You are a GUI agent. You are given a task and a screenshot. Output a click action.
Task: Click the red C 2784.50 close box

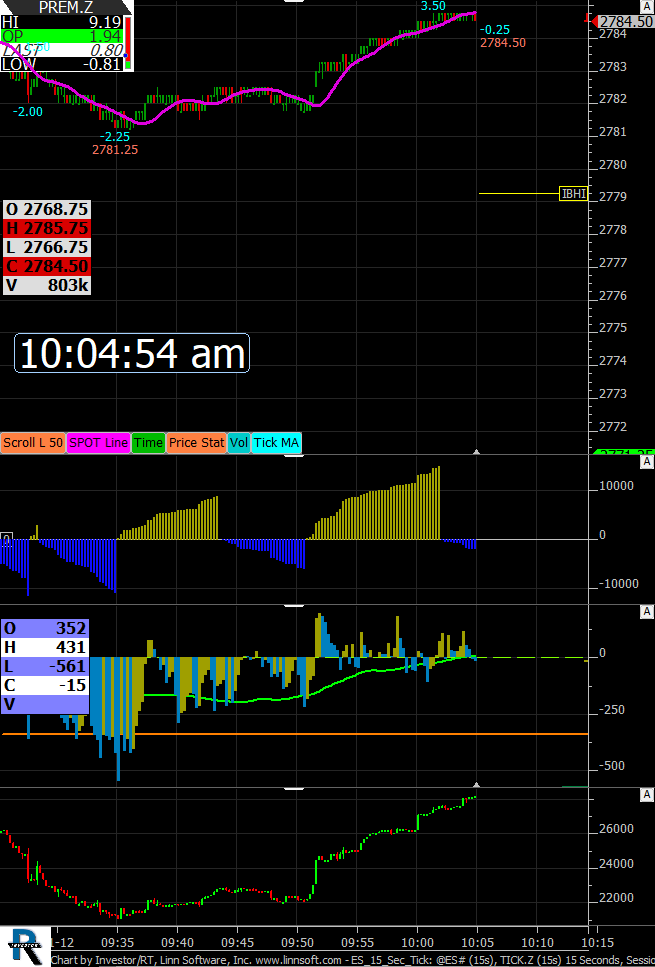point(47,266)
